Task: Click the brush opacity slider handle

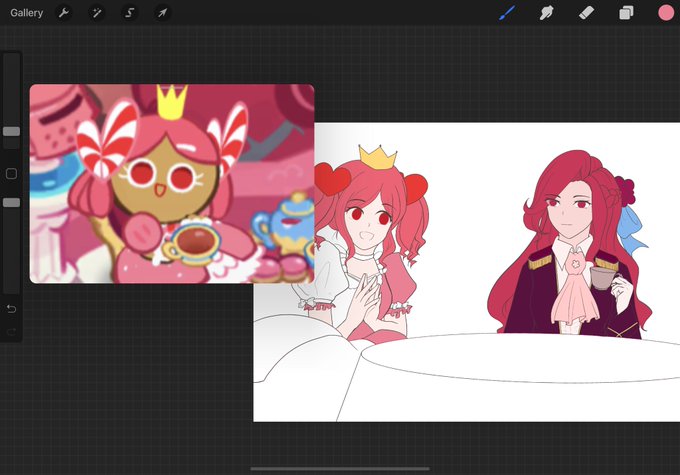Action: pyautogui.click(x=11, y=203)
